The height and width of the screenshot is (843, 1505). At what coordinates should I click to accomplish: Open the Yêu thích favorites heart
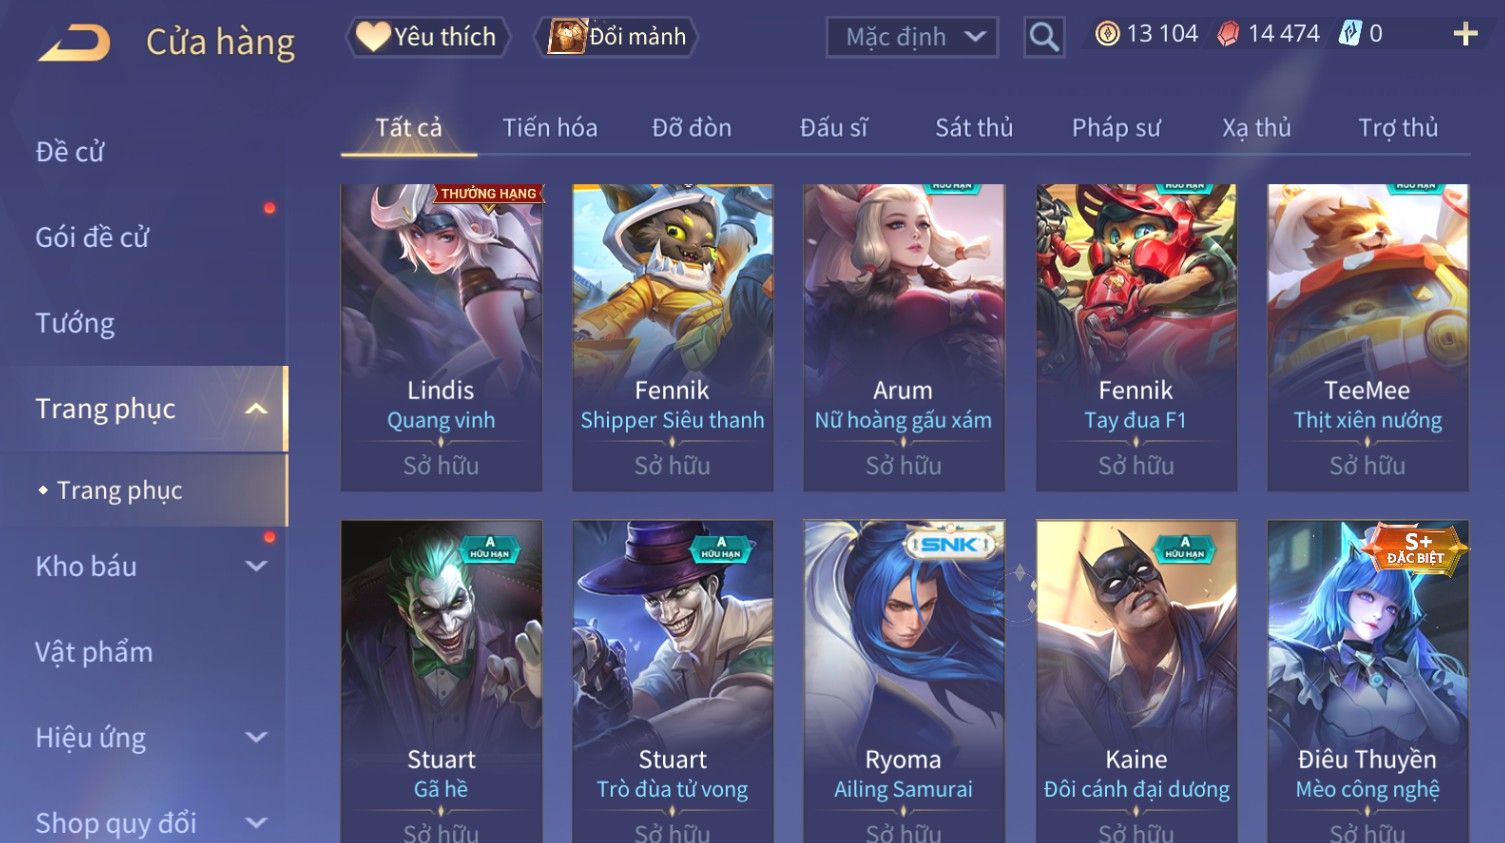[x=373, y=37]
